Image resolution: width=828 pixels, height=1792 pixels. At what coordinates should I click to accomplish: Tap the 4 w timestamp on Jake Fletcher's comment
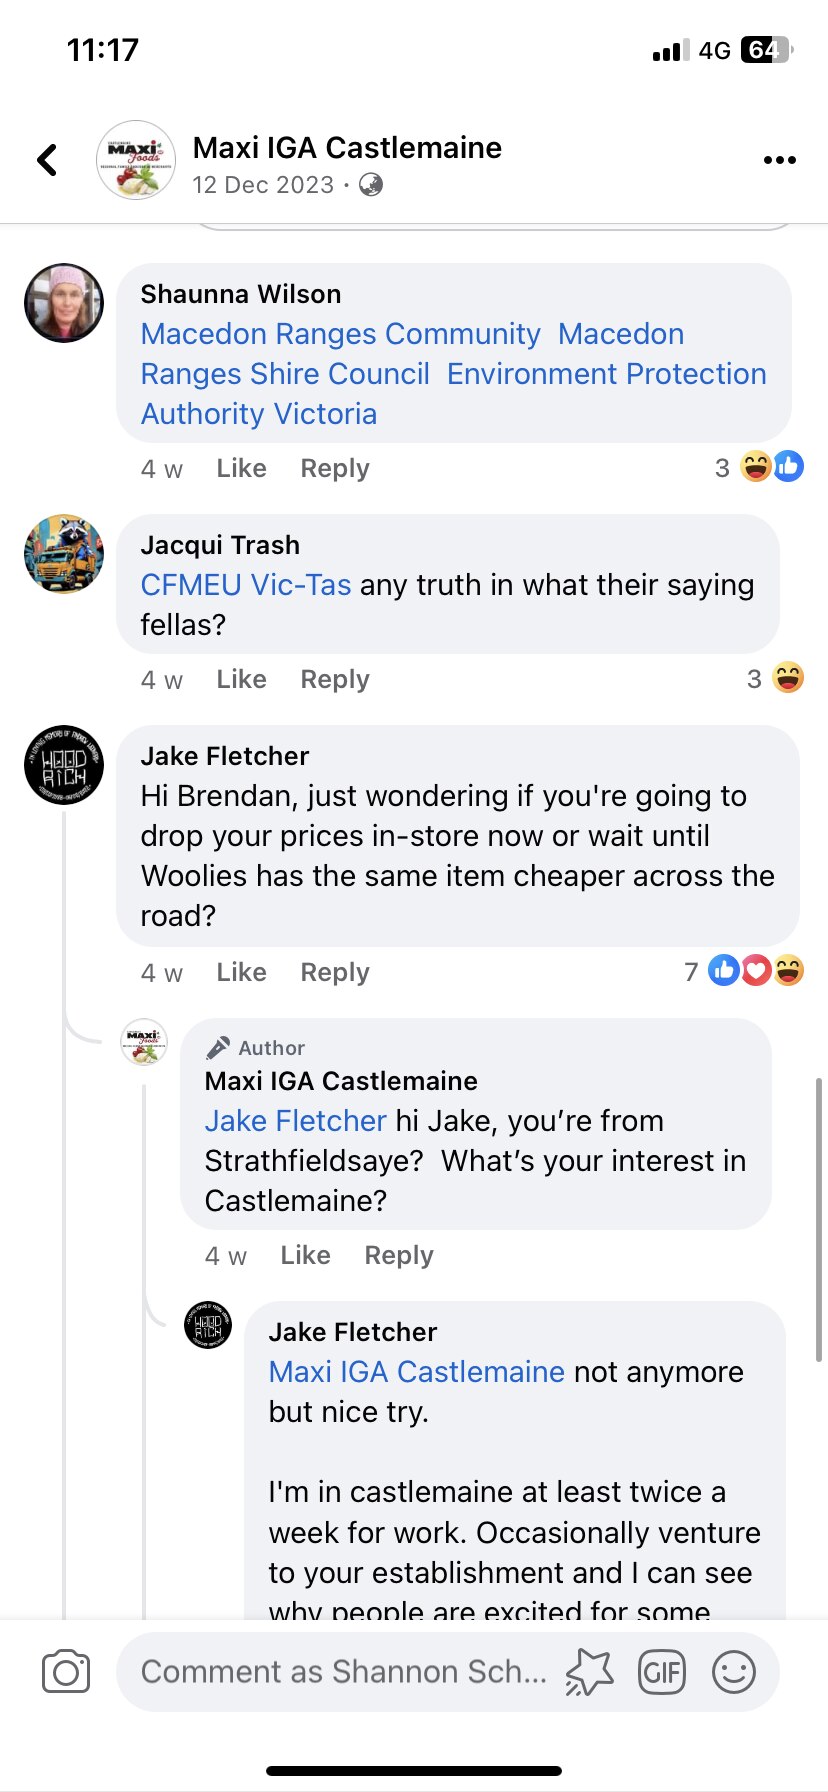tap(162, 971)
